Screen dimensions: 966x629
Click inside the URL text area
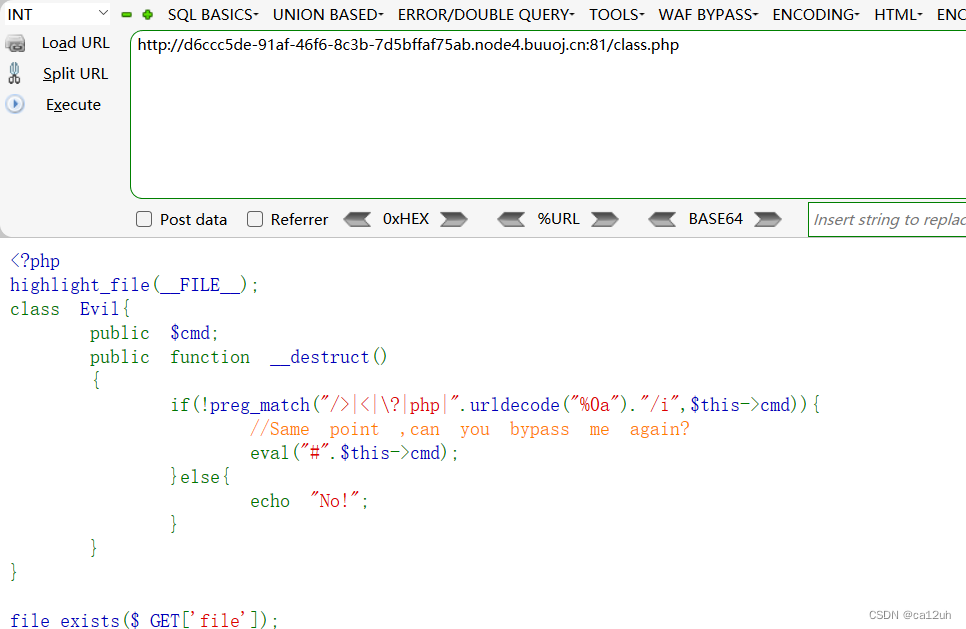coord(548,115)
